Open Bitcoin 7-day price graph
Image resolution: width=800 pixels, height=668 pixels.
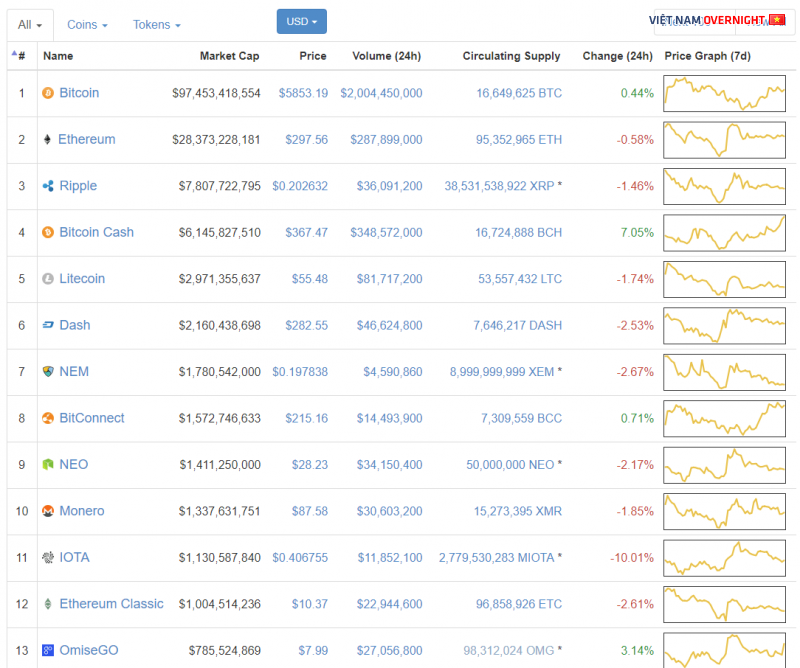pos(724,93)
